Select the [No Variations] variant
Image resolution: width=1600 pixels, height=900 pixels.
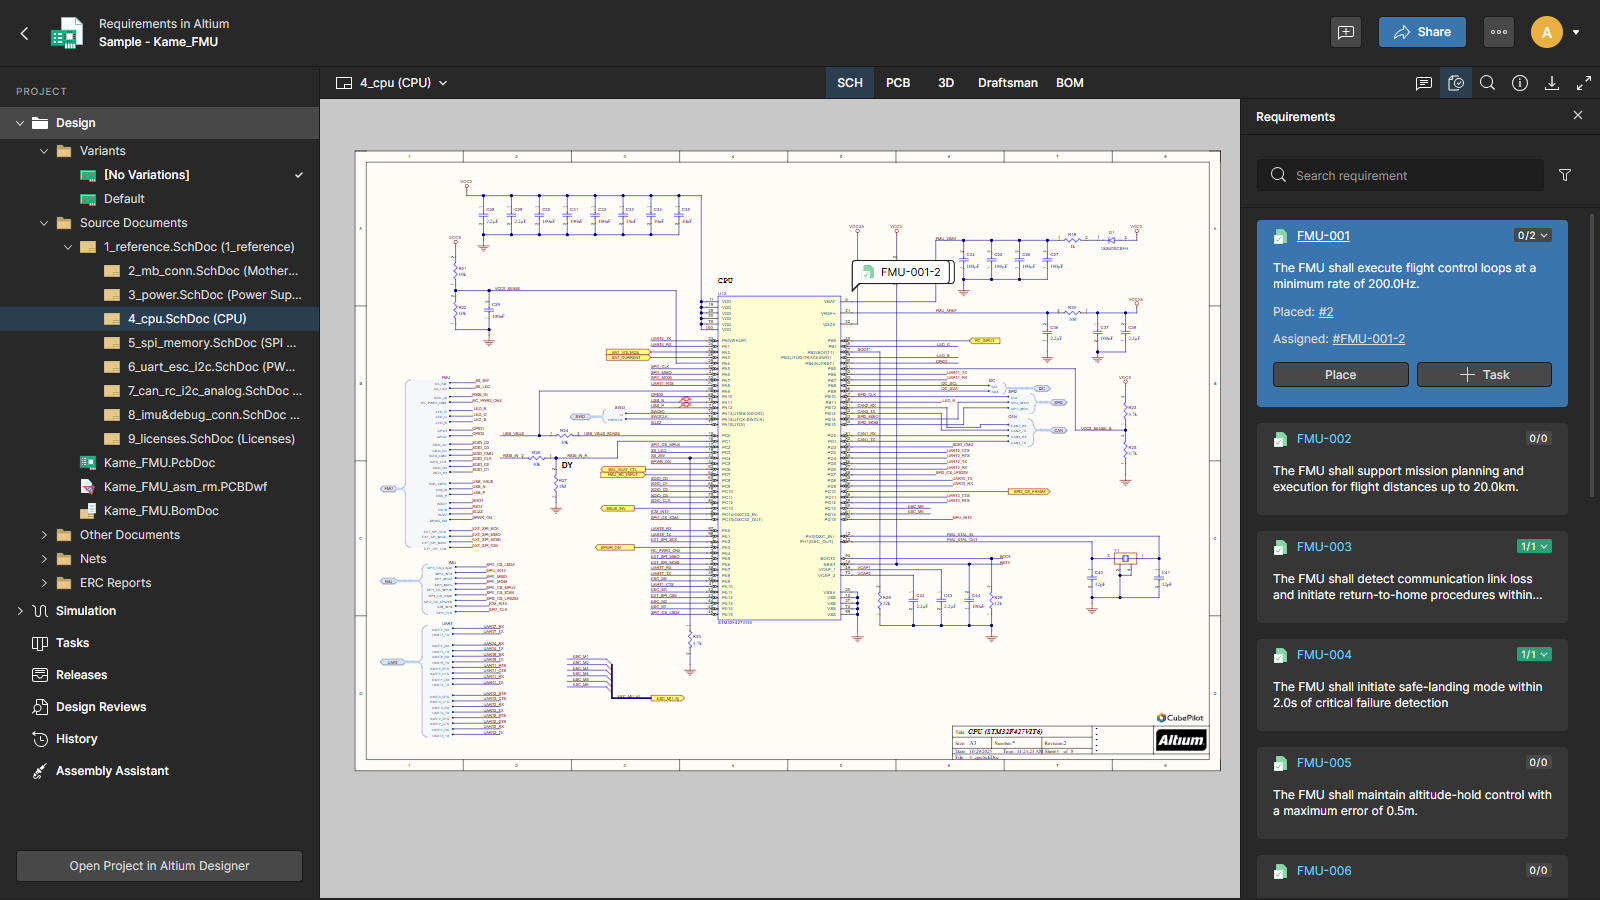coord(146,175)
